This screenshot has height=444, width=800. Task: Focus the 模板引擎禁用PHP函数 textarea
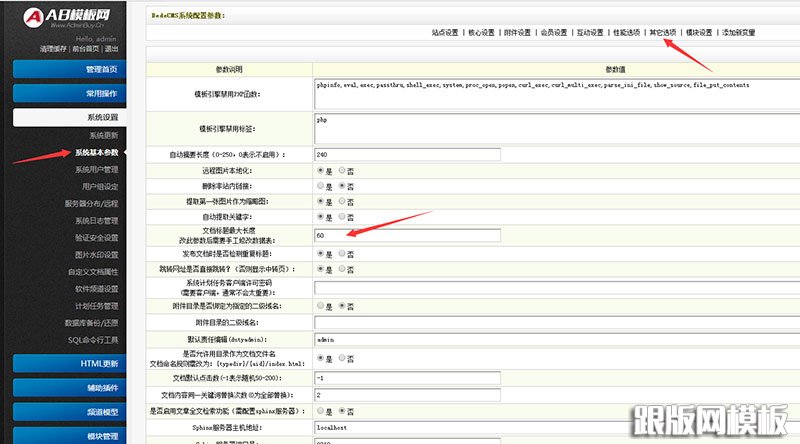pyautogui.click(x=557, y=94)
